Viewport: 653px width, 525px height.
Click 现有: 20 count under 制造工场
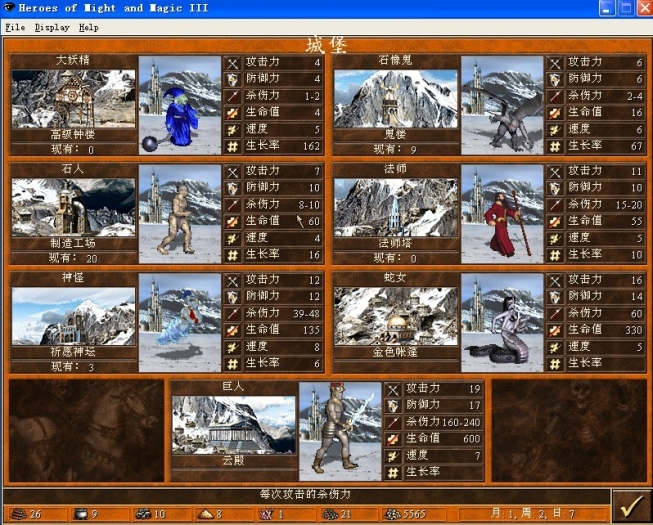pyautogui.click(x=73, y=258)
